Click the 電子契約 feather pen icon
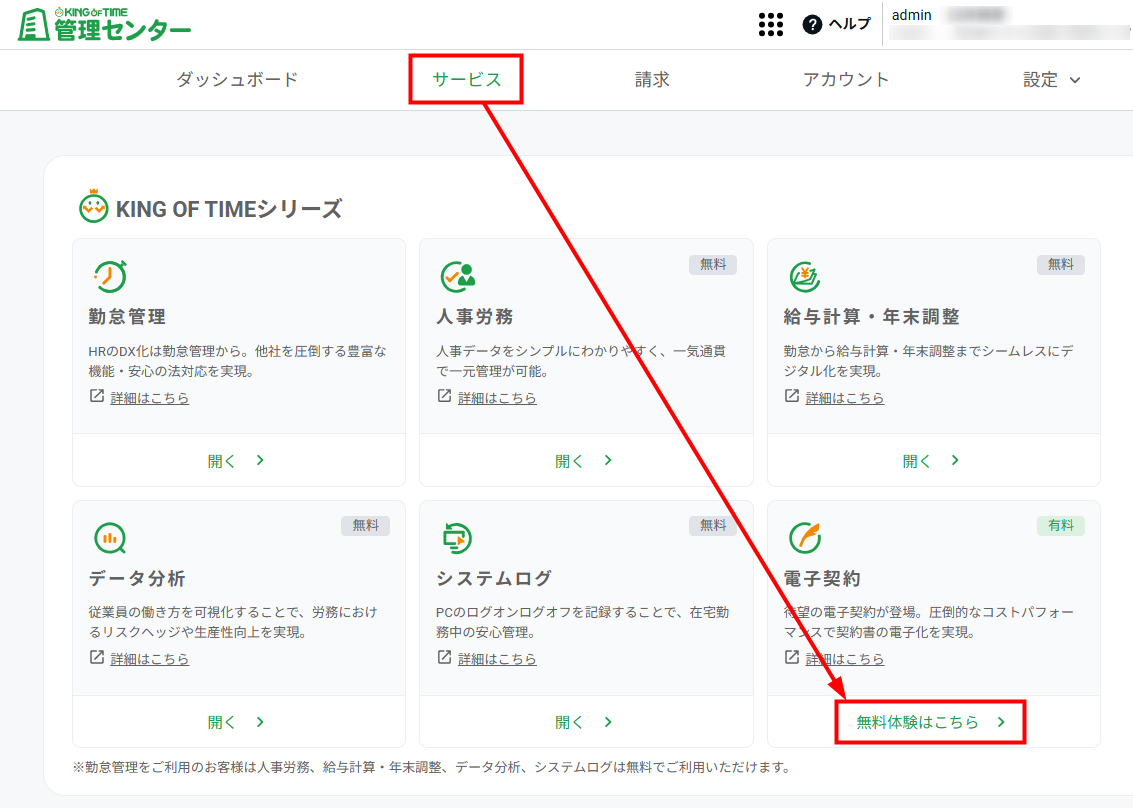Viewport: 1133px width, 808px height. click(x=805, y=538)
